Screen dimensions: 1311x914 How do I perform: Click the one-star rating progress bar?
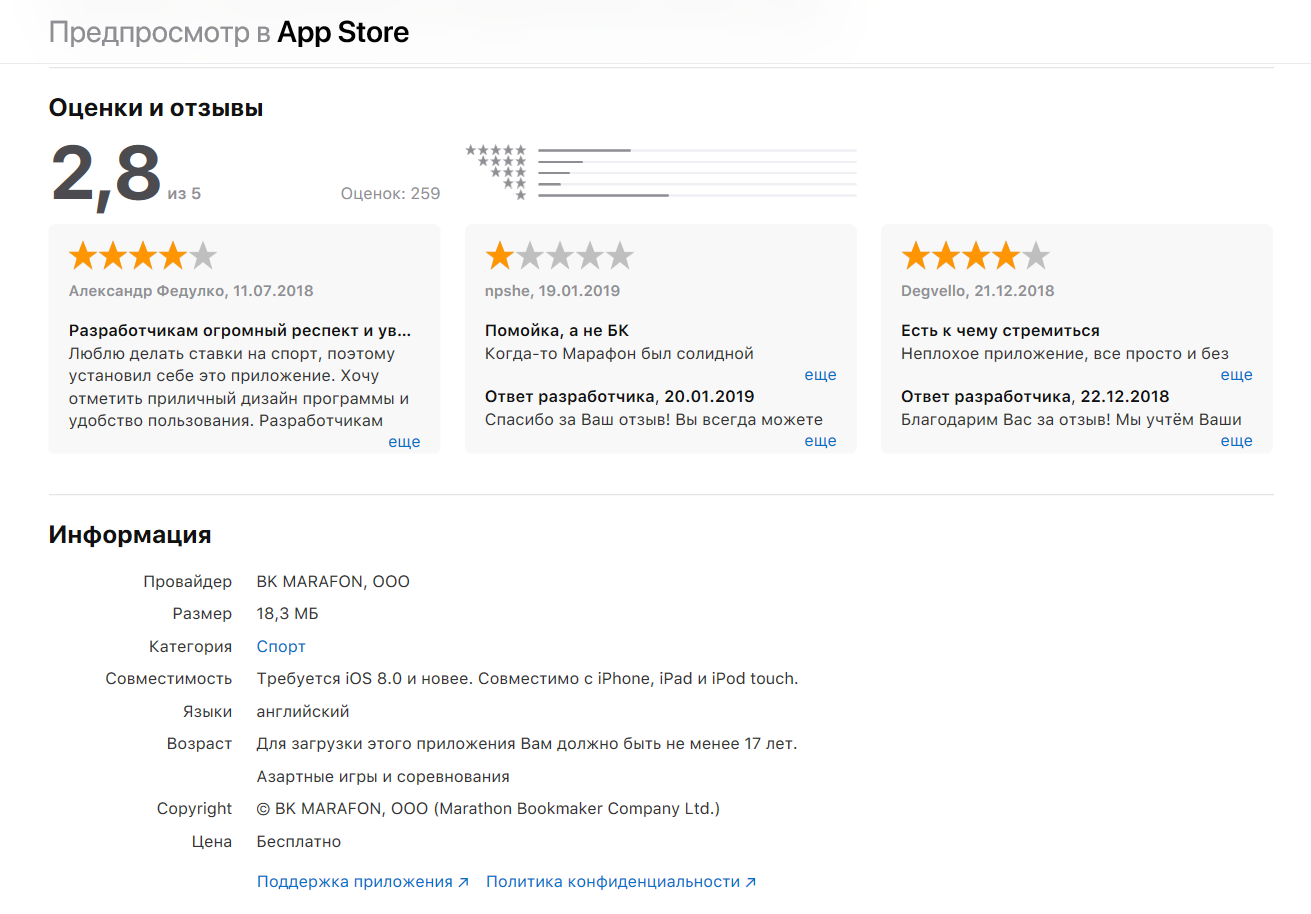click(697, 195)
